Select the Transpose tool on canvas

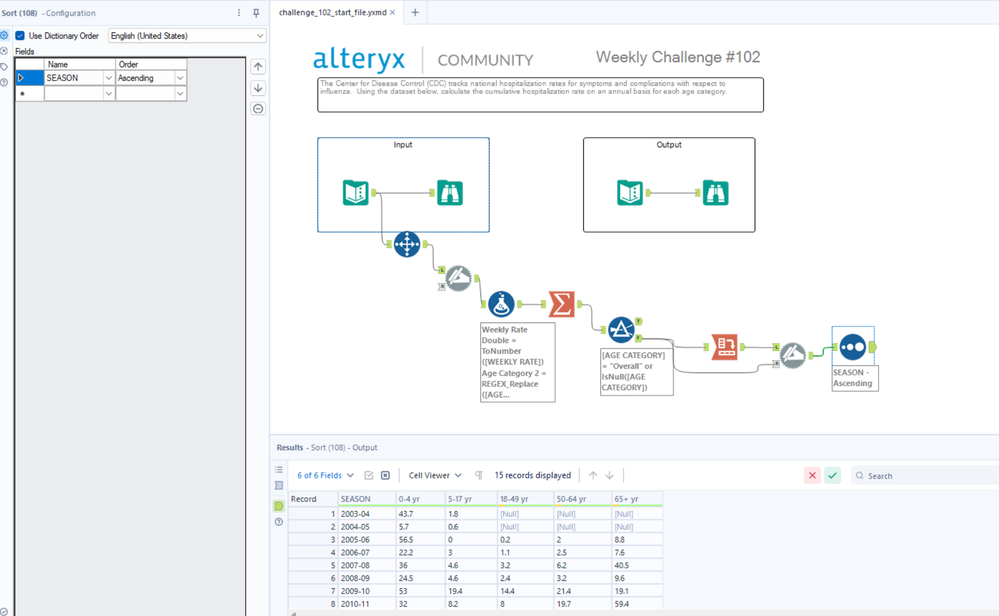406,244
